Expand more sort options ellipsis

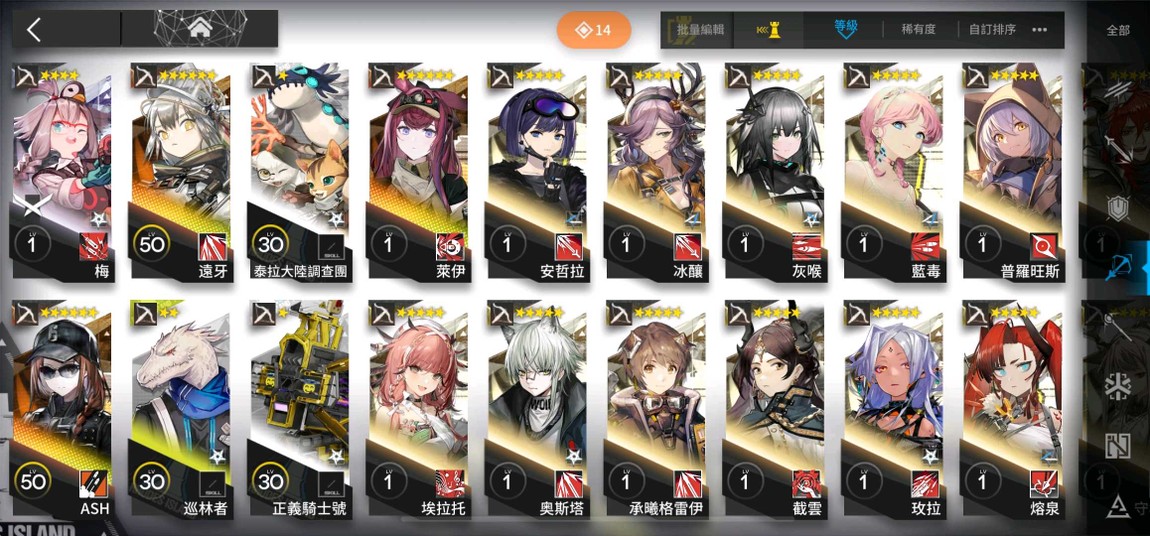pyautogui.click(x=1039, y=30)
